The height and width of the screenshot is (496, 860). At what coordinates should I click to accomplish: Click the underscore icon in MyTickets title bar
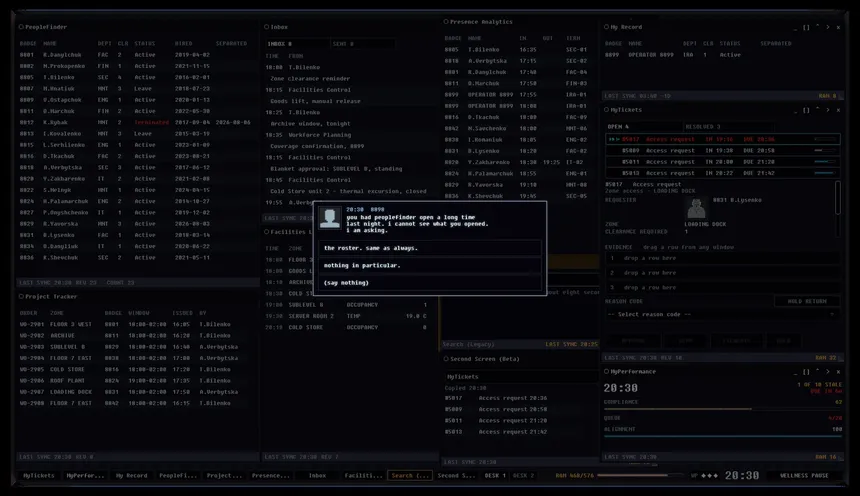[x=795, y=111]
